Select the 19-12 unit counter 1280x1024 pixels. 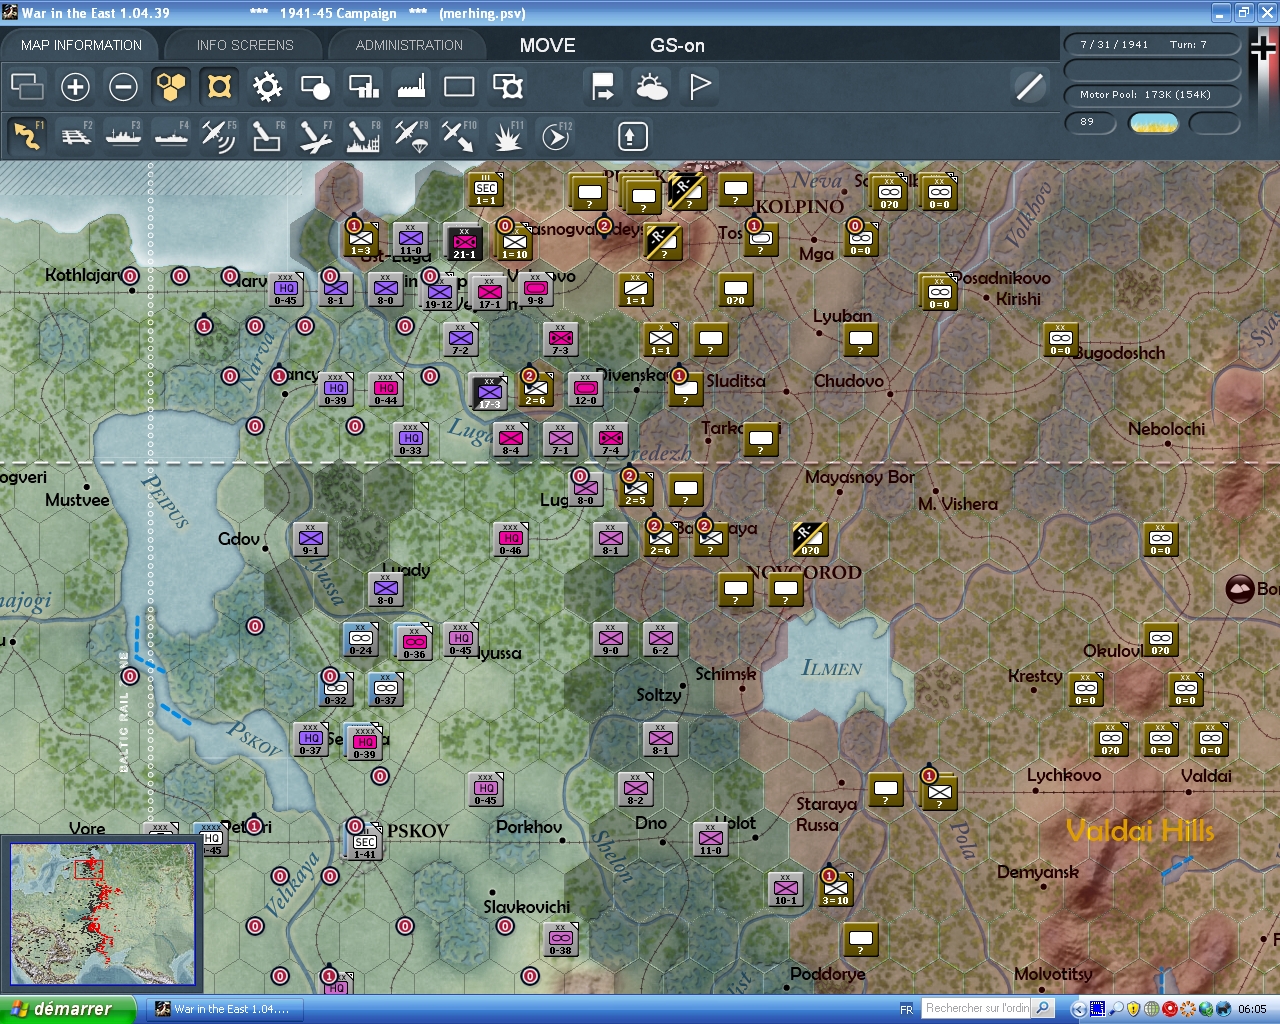pos(440,292)
